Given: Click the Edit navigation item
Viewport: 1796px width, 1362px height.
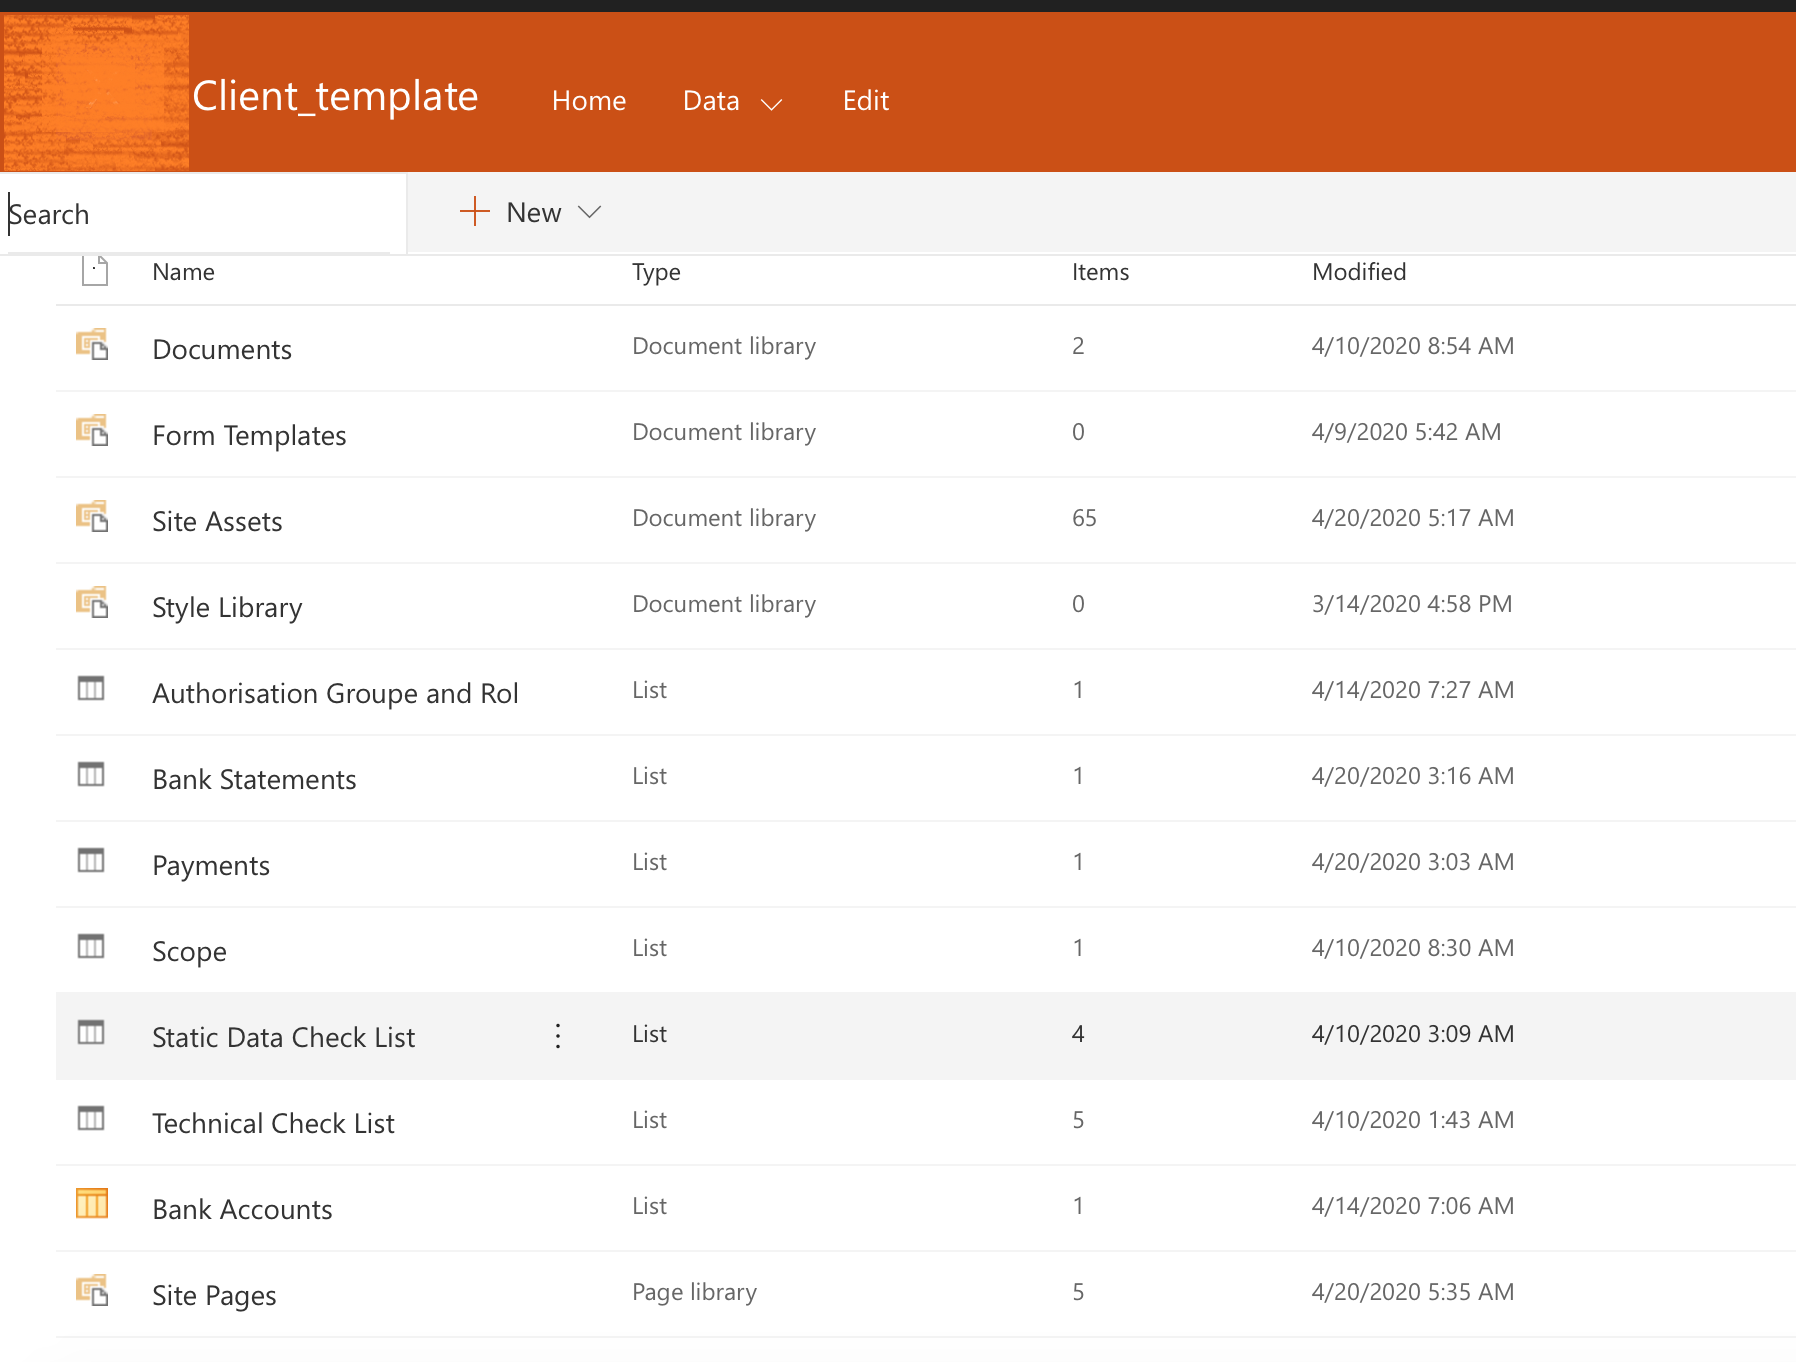Looking at the screenshot, I should (x=866, y=100).
